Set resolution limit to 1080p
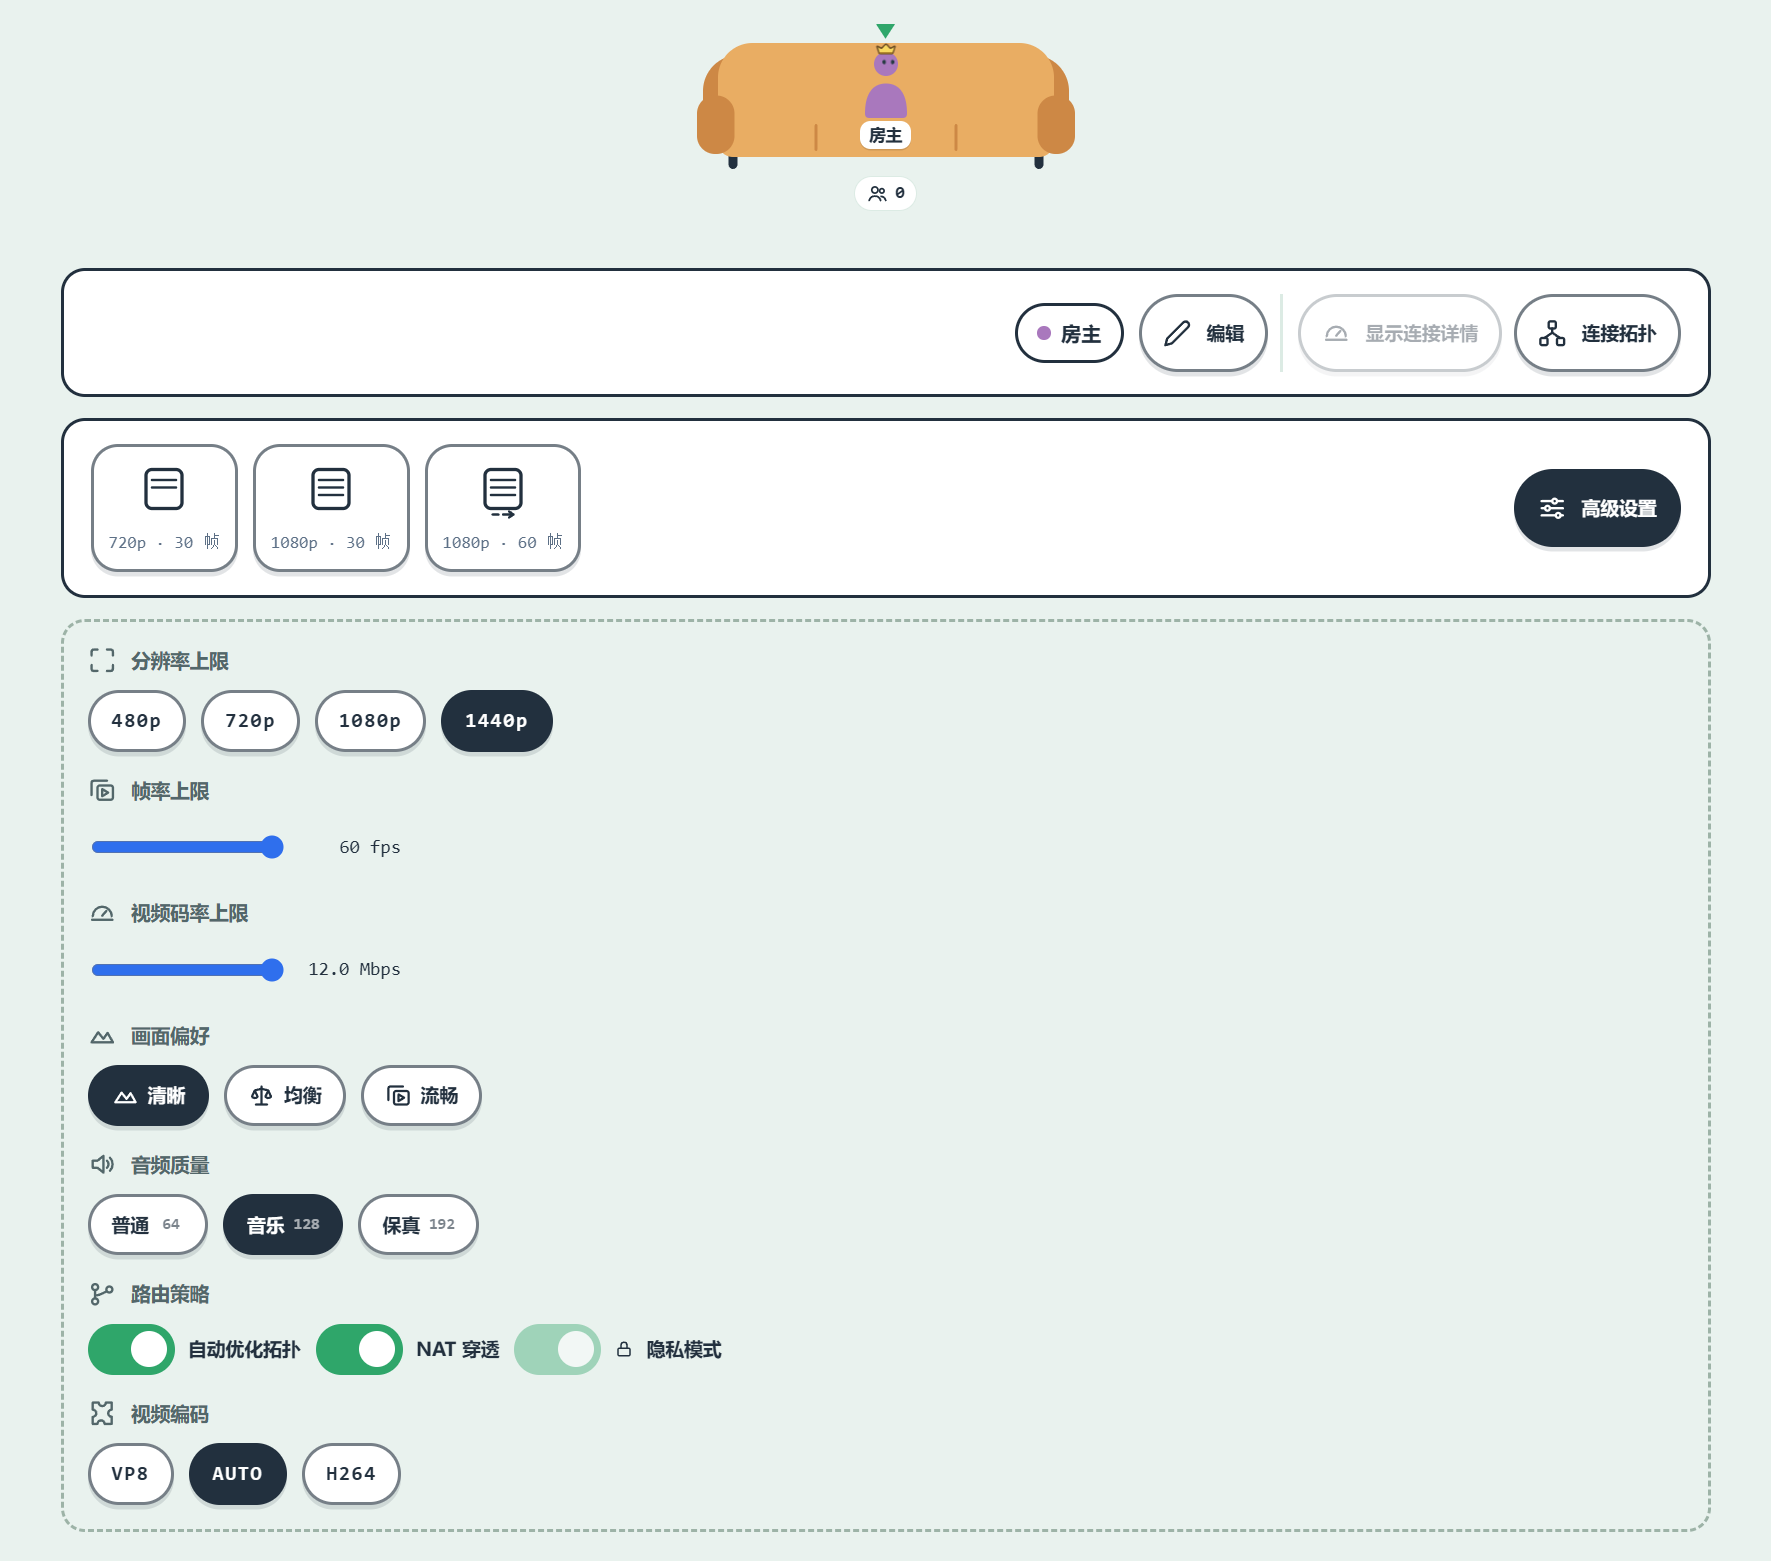Screen dimensions: 1771x1561 (x=370, y=721)
